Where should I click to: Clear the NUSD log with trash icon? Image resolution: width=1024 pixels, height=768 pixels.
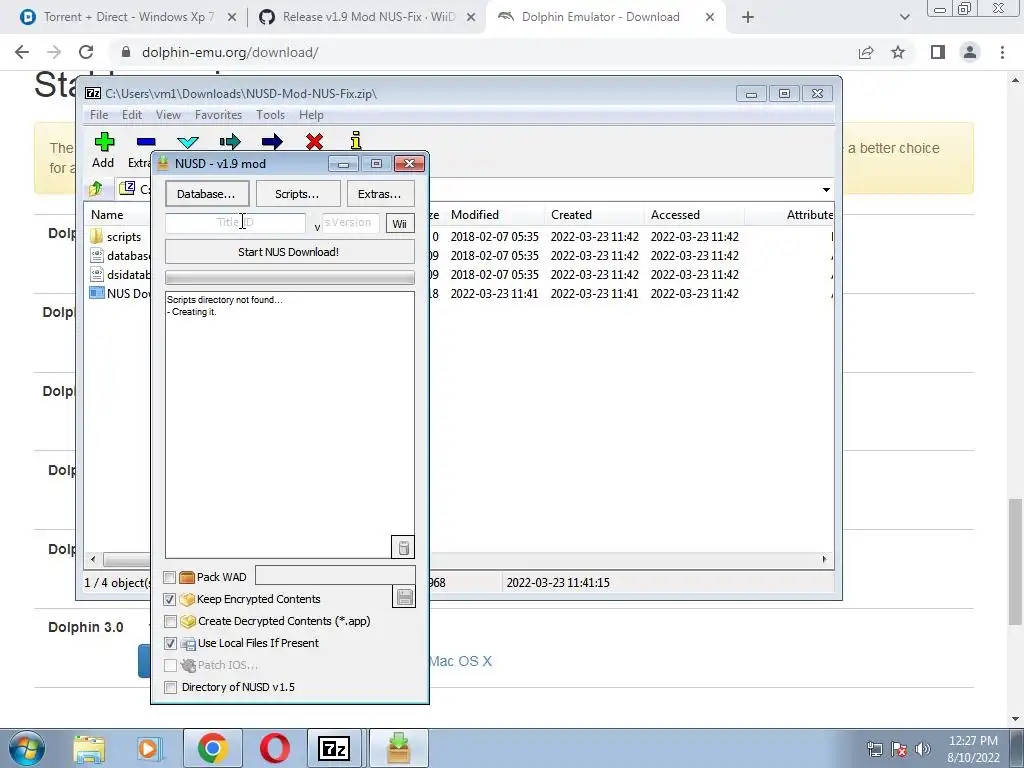click(x=403, y=547)
